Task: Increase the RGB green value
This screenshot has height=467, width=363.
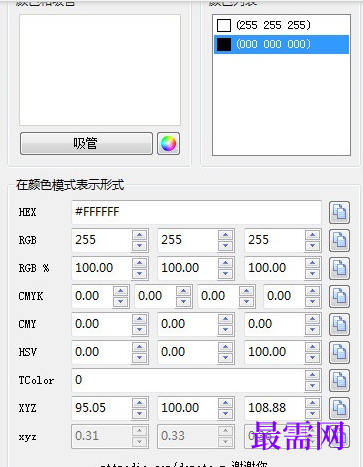Action: [225, 235]
